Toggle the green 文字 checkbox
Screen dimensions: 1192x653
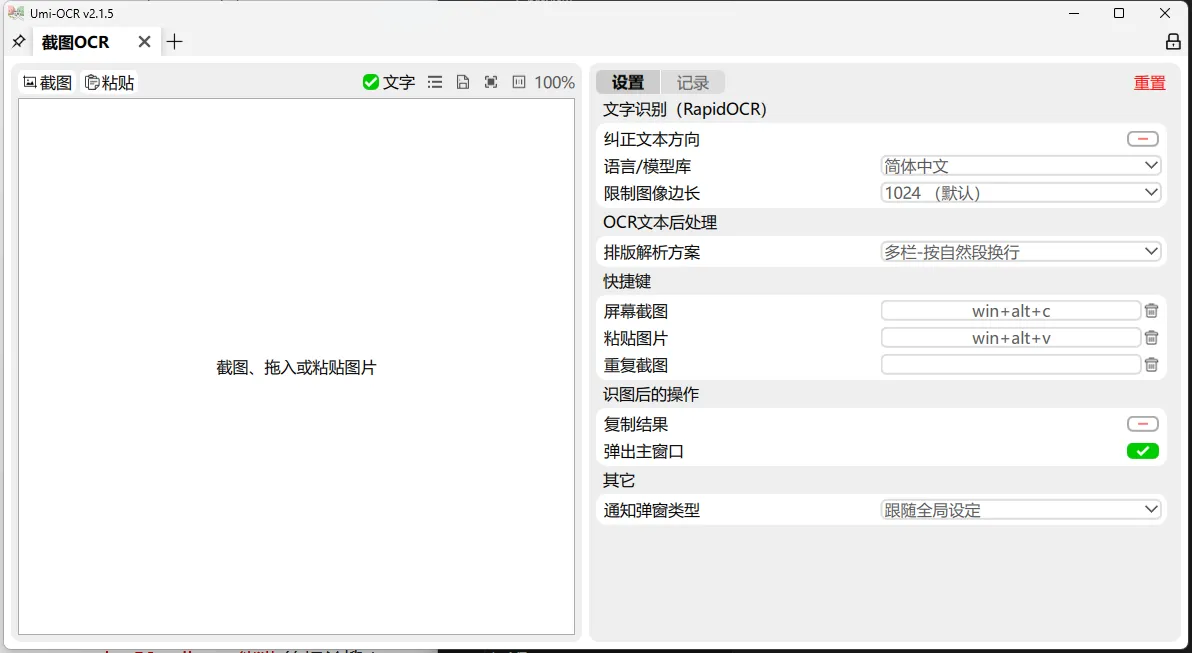(388, 82)
